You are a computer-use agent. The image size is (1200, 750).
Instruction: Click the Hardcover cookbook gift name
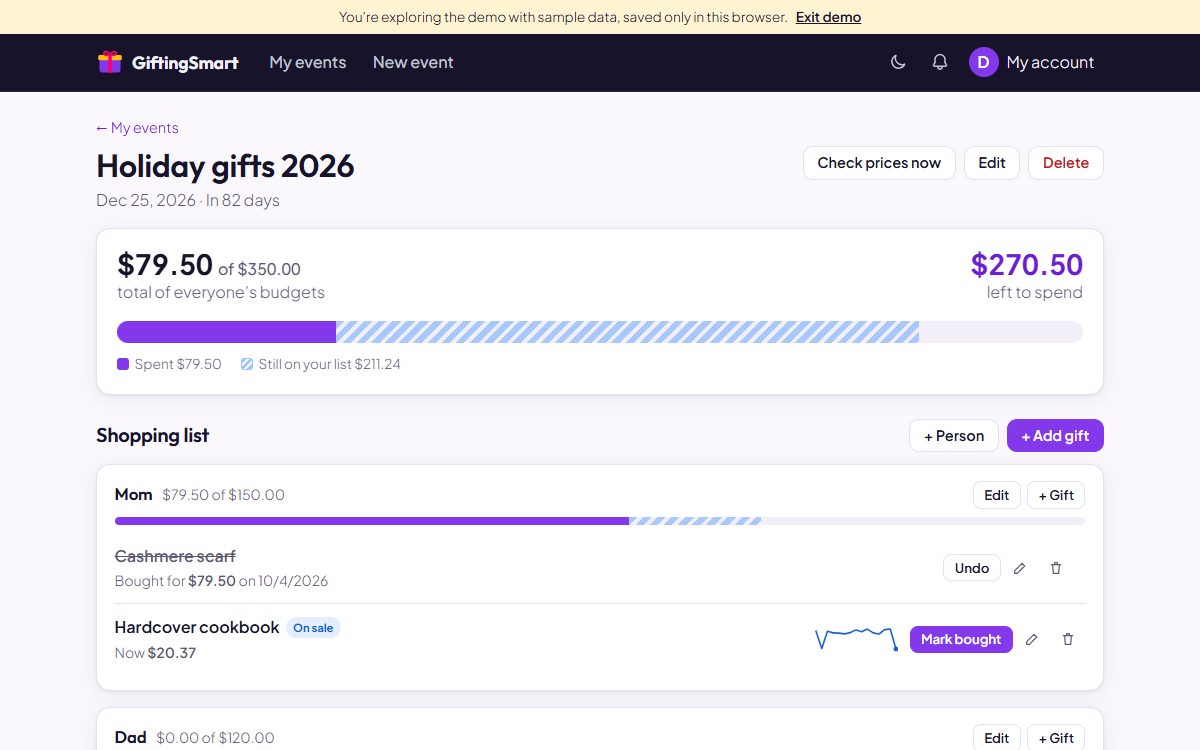pyautogui.click(x=197, y=627)
